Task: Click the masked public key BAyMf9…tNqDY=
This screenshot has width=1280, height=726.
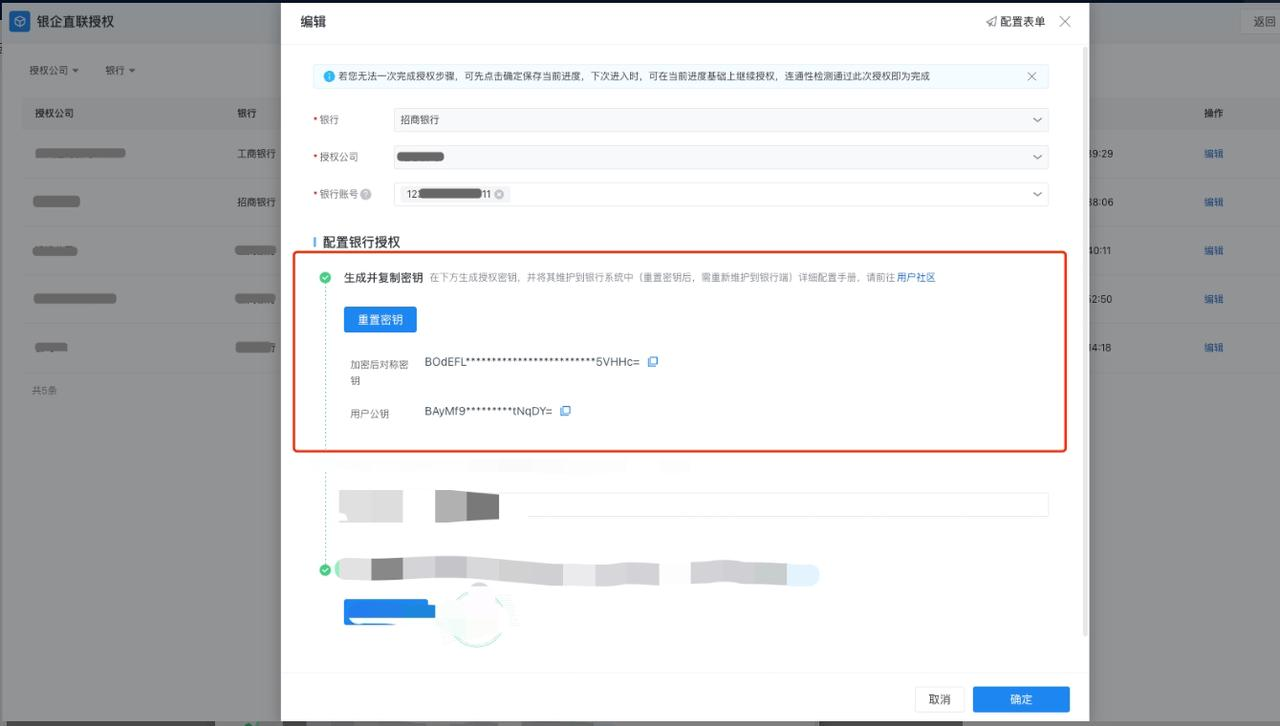Action: point(488,411)
